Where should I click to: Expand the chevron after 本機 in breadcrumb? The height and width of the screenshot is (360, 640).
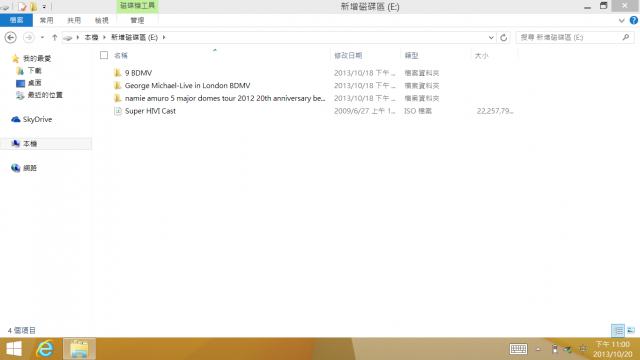104,38
